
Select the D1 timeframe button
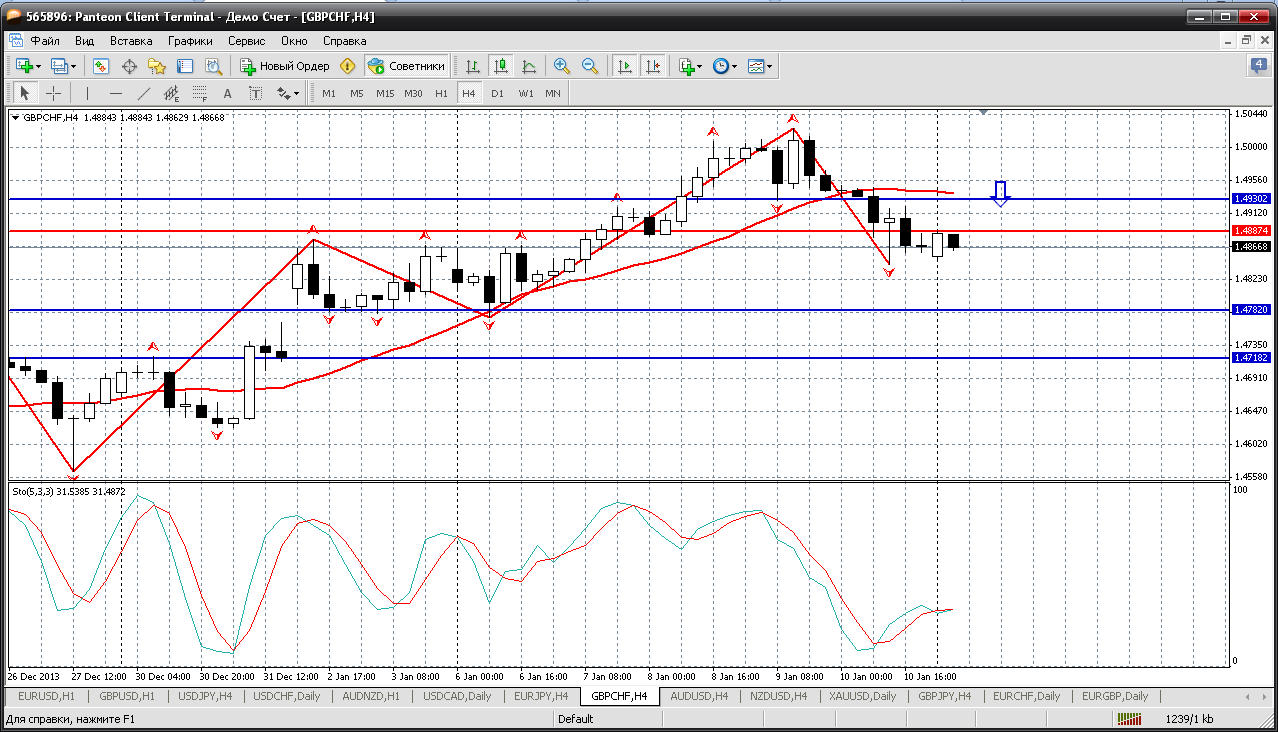point(497,93)
